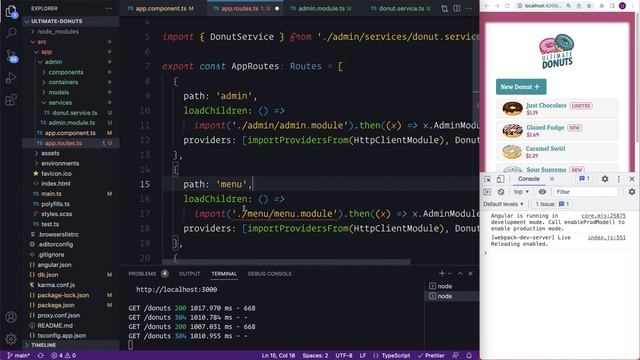Open the notifications bell in the status bar
The image size is (640, 360).
pos(469,356)
